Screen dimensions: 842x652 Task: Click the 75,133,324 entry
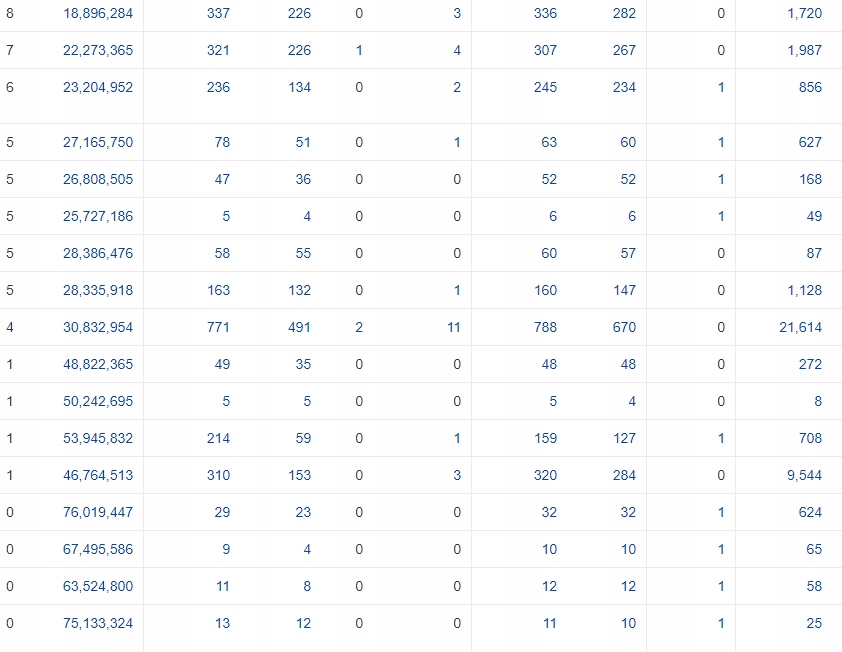[98, 623]
